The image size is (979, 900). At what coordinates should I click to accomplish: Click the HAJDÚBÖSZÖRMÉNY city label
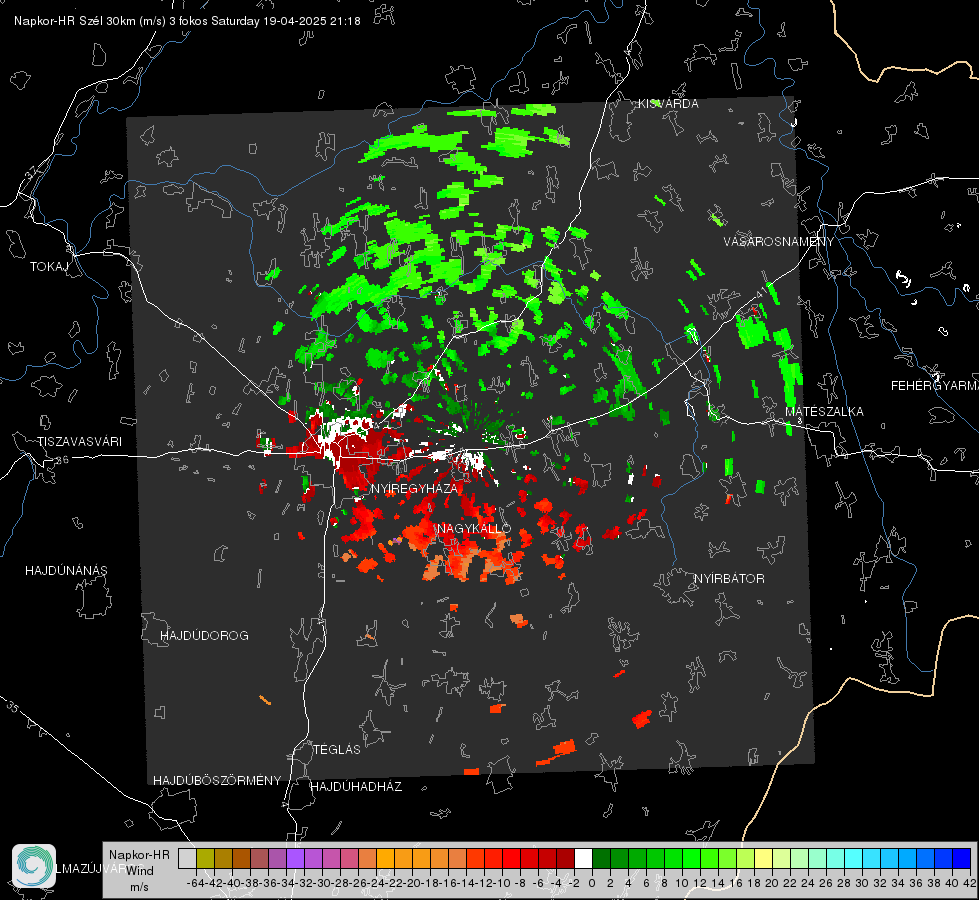tap(217, 780)
